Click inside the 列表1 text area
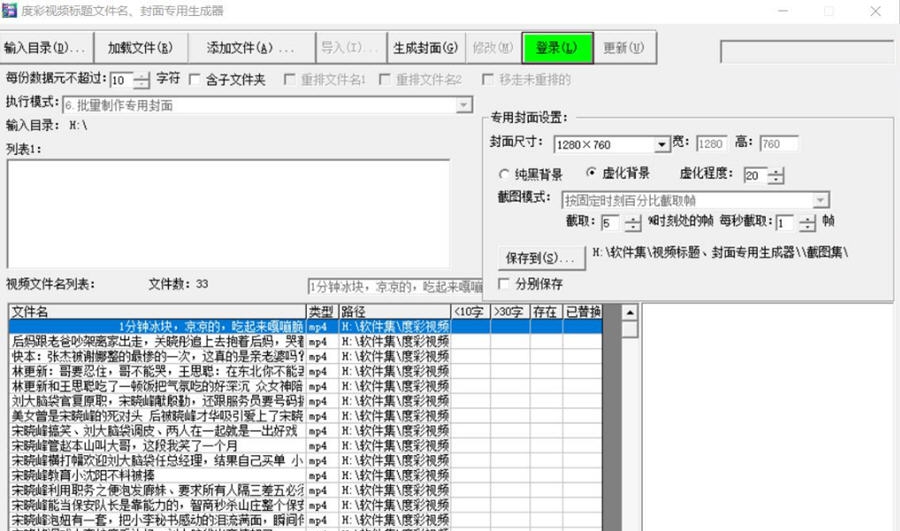The image size is (900, 531). point(228,214)
